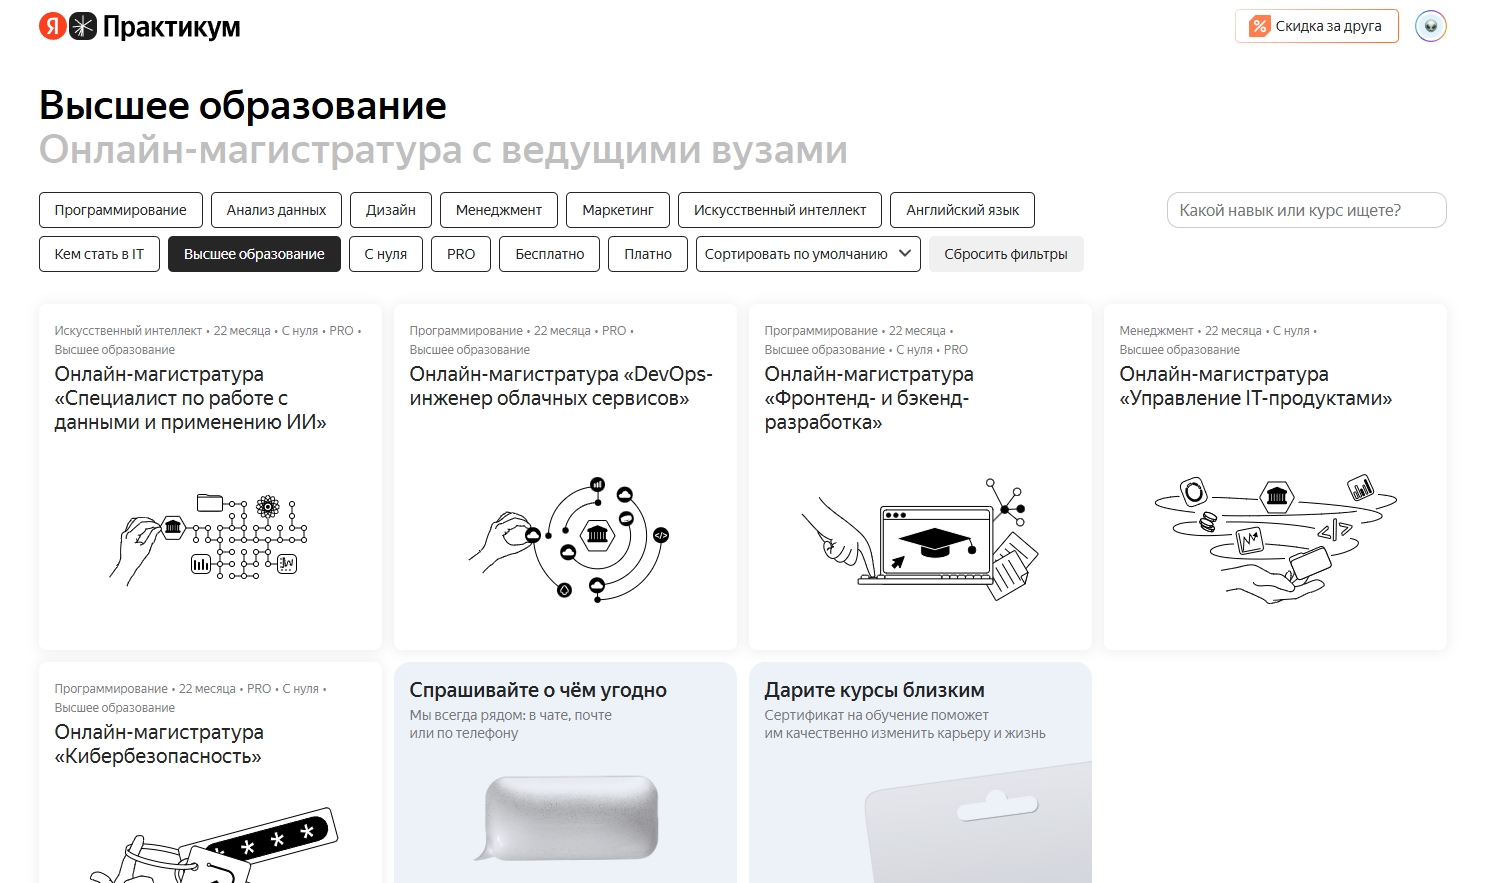Select the Кем стать в IT filter
Image resolution: width=1505 pixels, height=883 pixels.
[99, 254]
